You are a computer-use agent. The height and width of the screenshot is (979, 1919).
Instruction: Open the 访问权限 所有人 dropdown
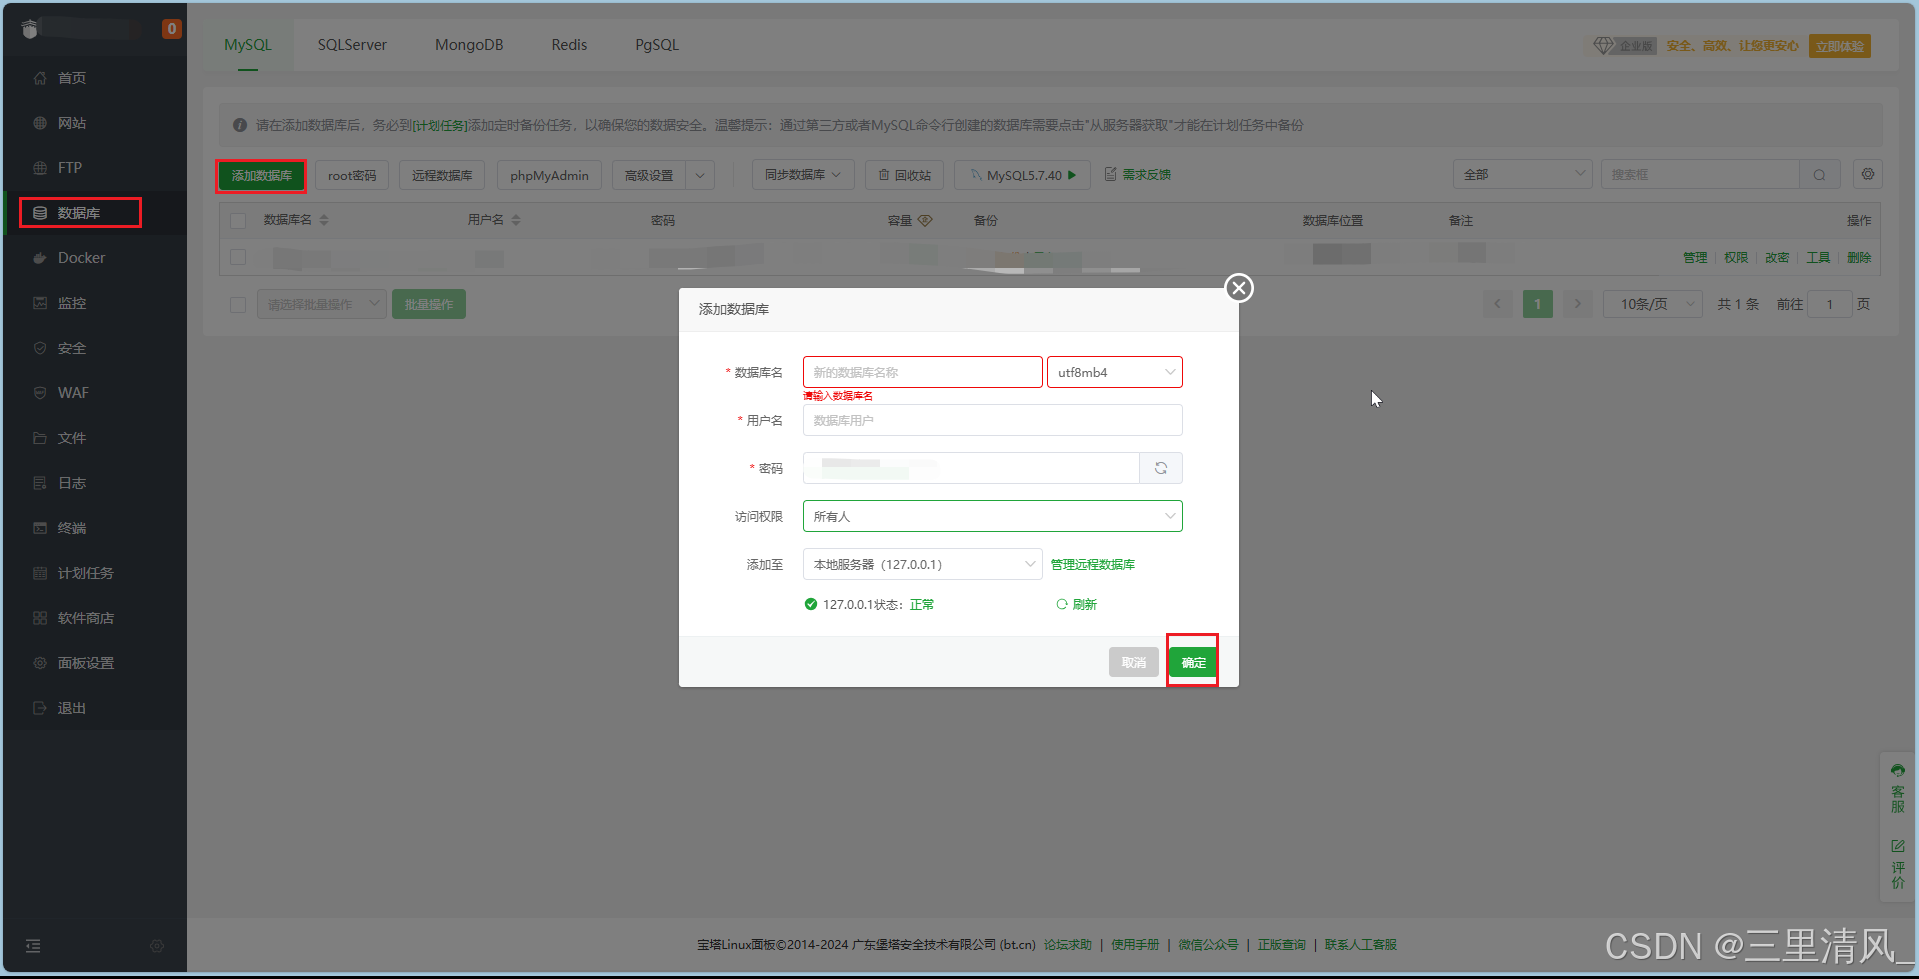(x=992, y=516)
